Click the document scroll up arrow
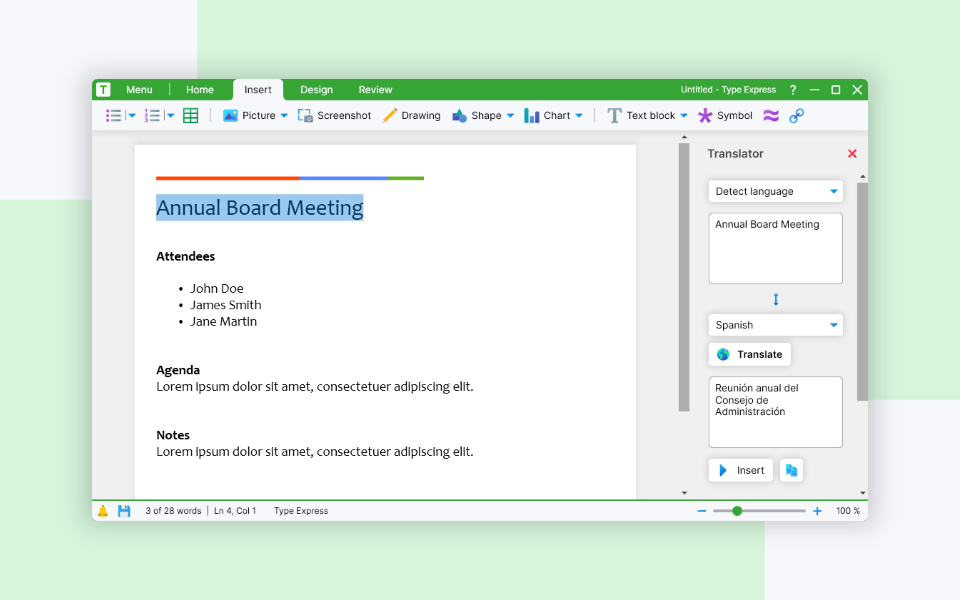This screenshot has height=600, width=960. tap(684, 137)
